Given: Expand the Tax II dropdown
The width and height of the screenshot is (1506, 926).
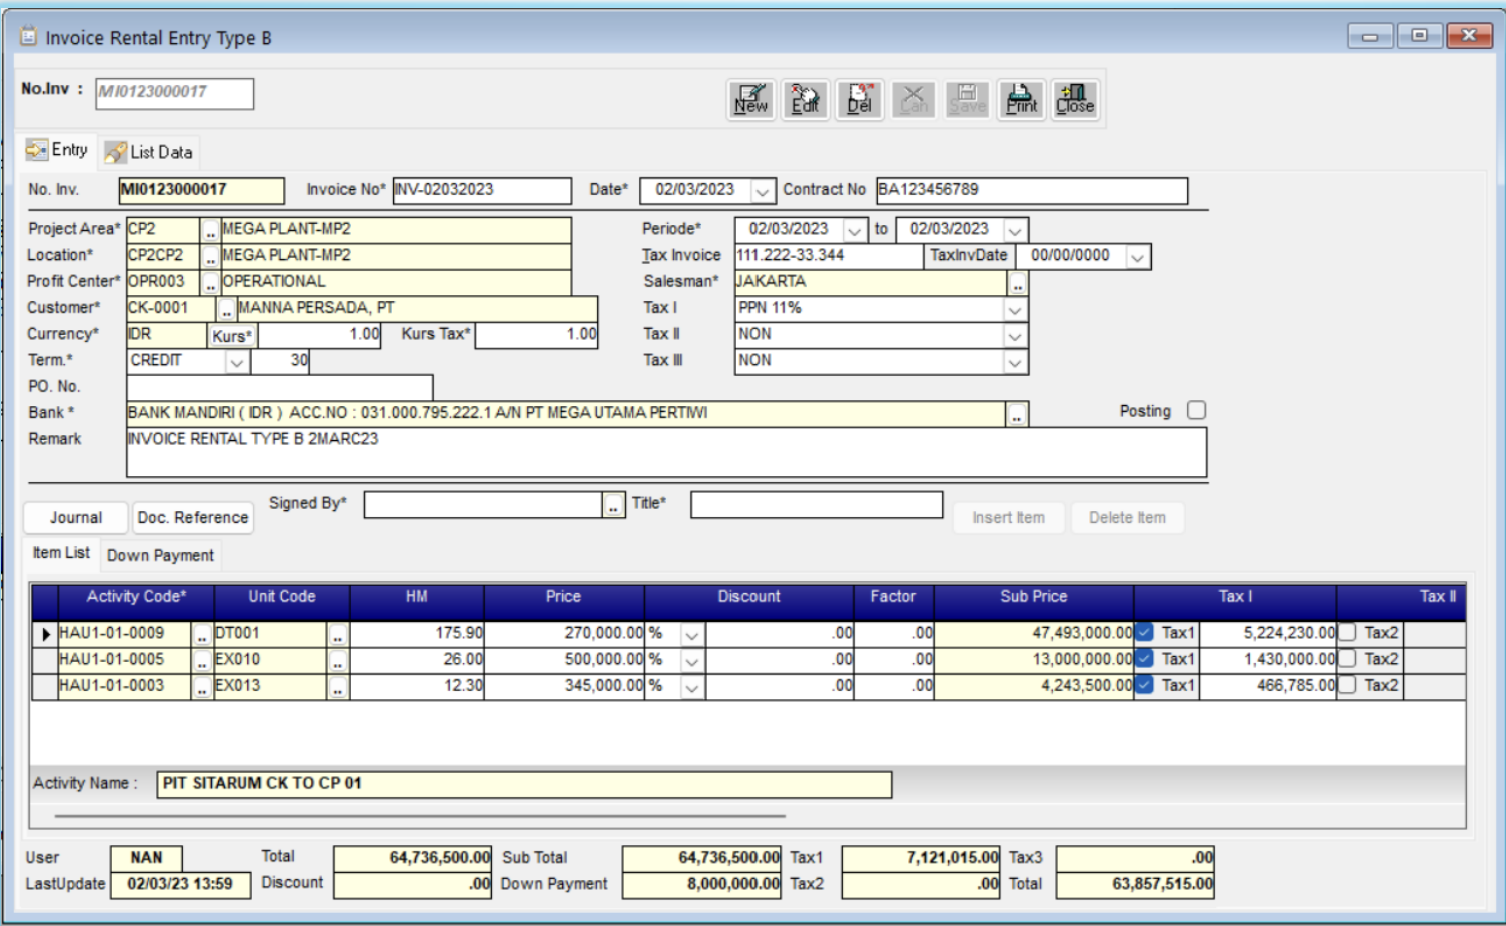Looking at the screenshot, I should tap(1015, 335).
